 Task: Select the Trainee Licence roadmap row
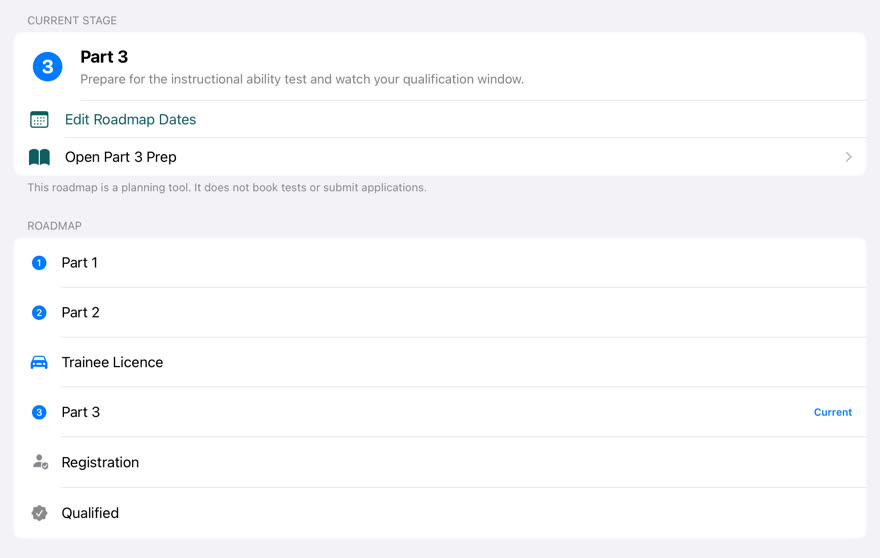[440, 363]
